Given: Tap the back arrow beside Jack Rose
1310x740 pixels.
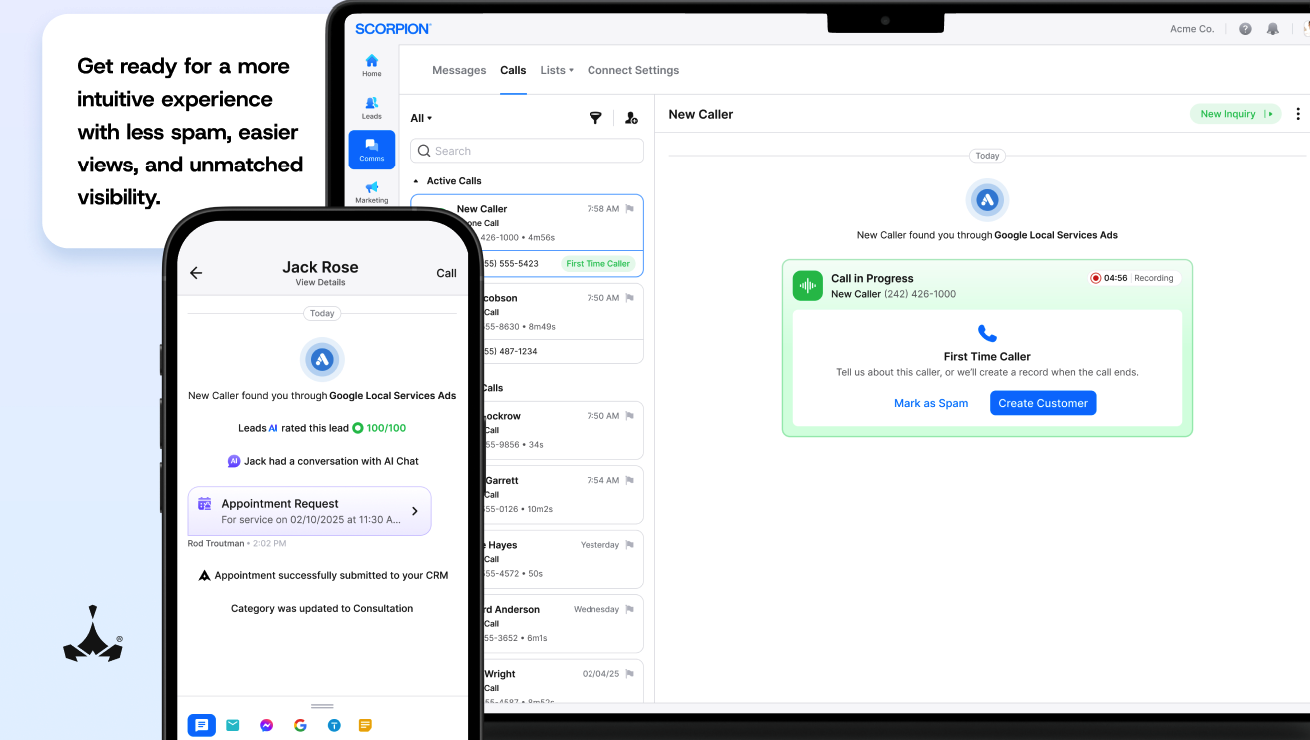Looking at the screenshot, I should point(196,273).
